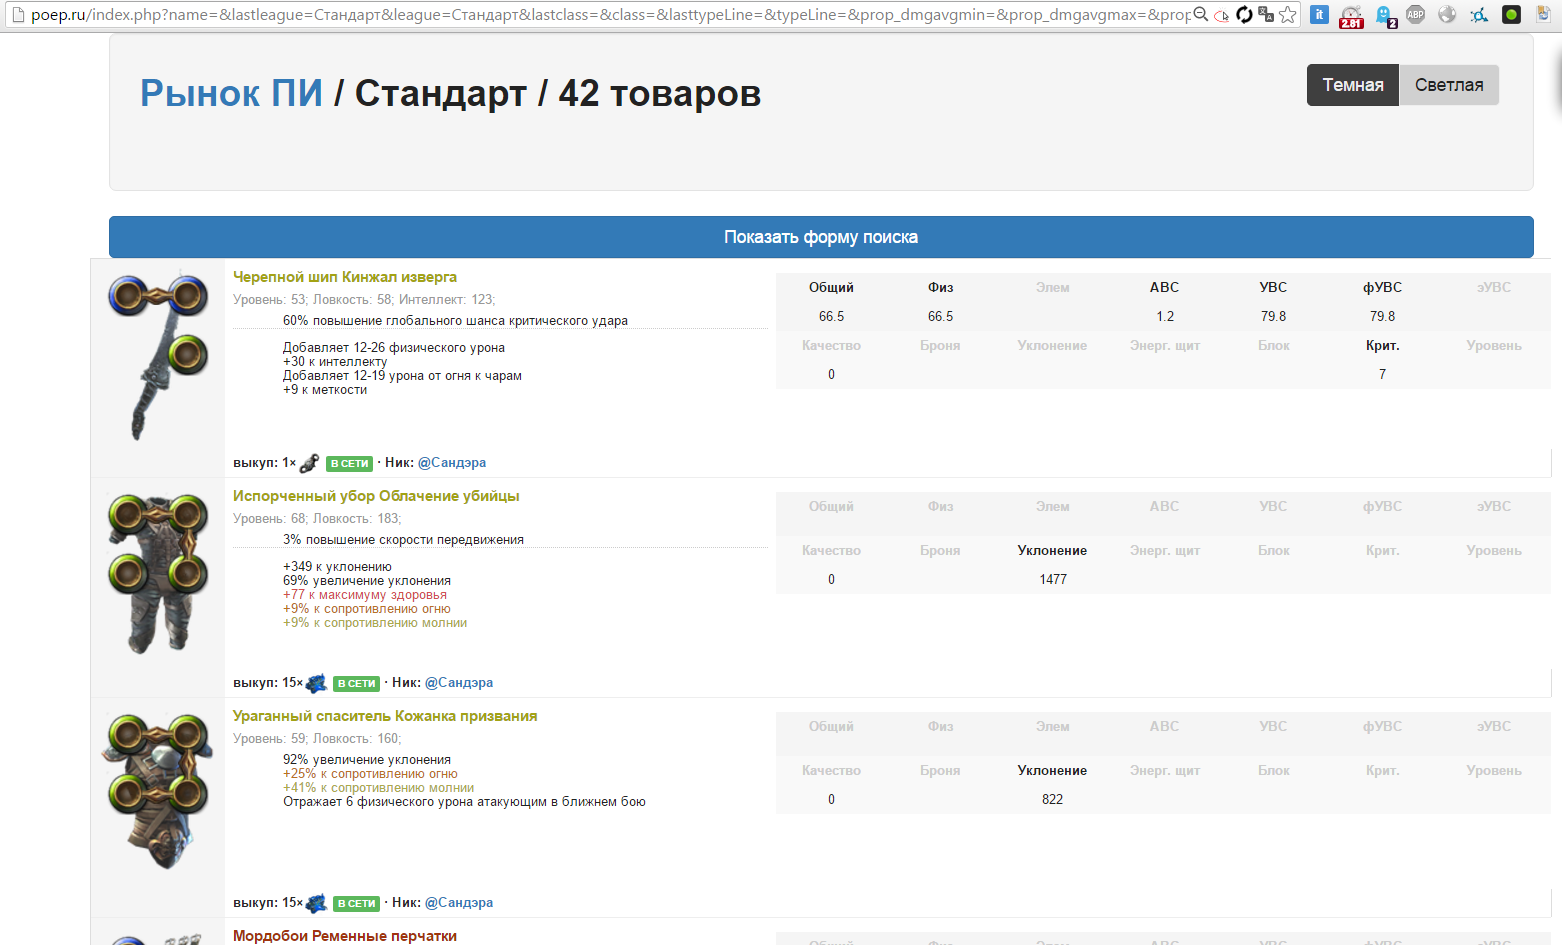Click the text '+77 к максимуму здоровья'
Image resolution: width=1562 pixels, height=945 pixels.
365,595
